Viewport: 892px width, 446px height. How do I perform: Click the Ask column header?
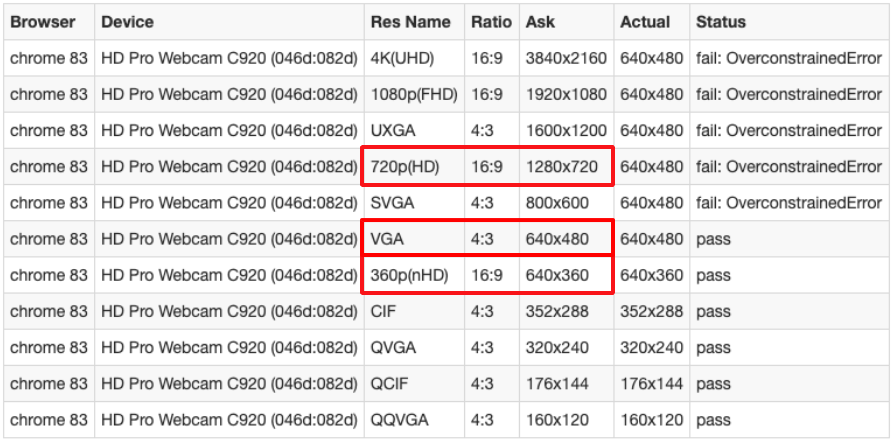[x=540, y=21]
